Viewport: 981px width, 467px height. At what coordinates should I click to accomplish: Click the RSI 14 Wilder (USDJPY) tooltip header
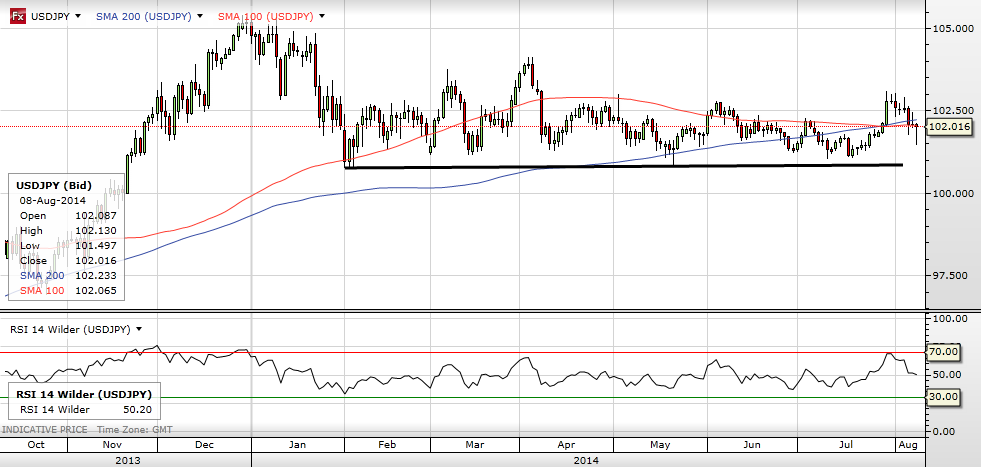click(x=84, y=394)
